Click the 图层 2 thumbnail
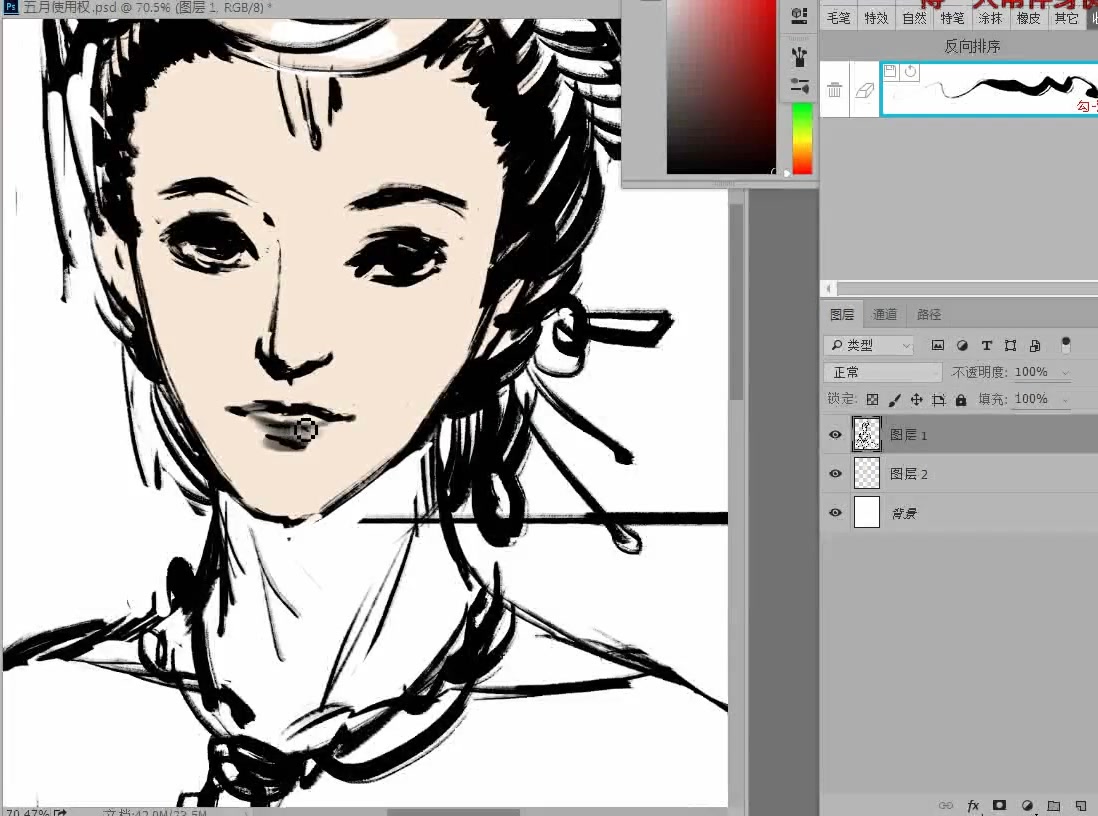This screenshot has height=816, width=1098. click(x=866, y=473)
